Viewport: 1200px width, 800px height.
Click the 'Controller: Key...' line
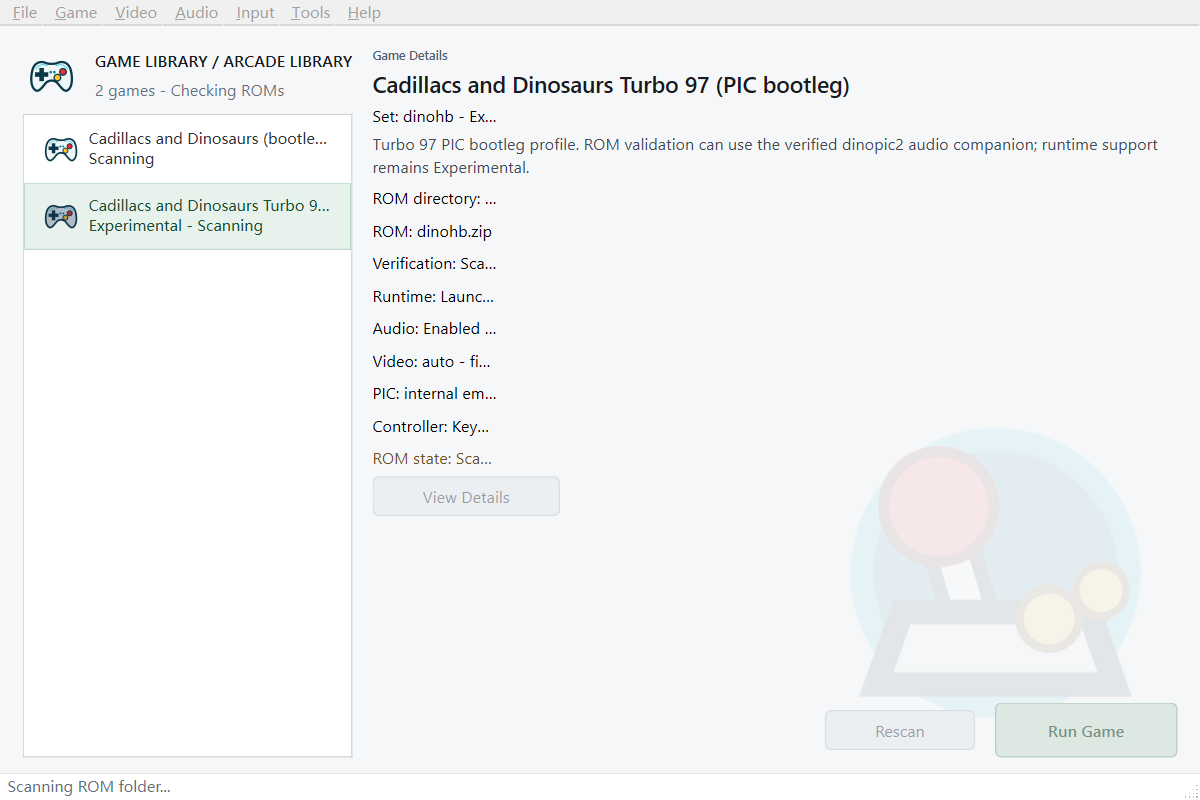(431, 427)
